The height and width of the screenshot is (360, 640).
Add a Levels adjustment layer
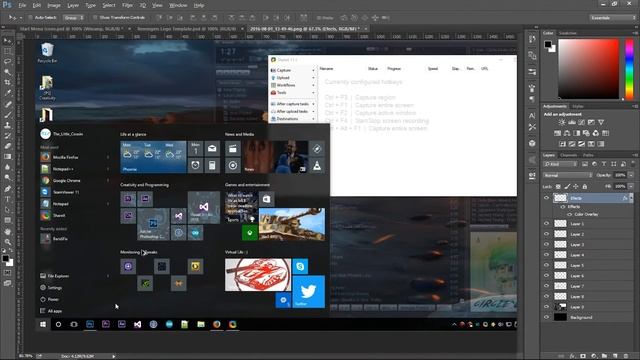click(x=572, y=122)
